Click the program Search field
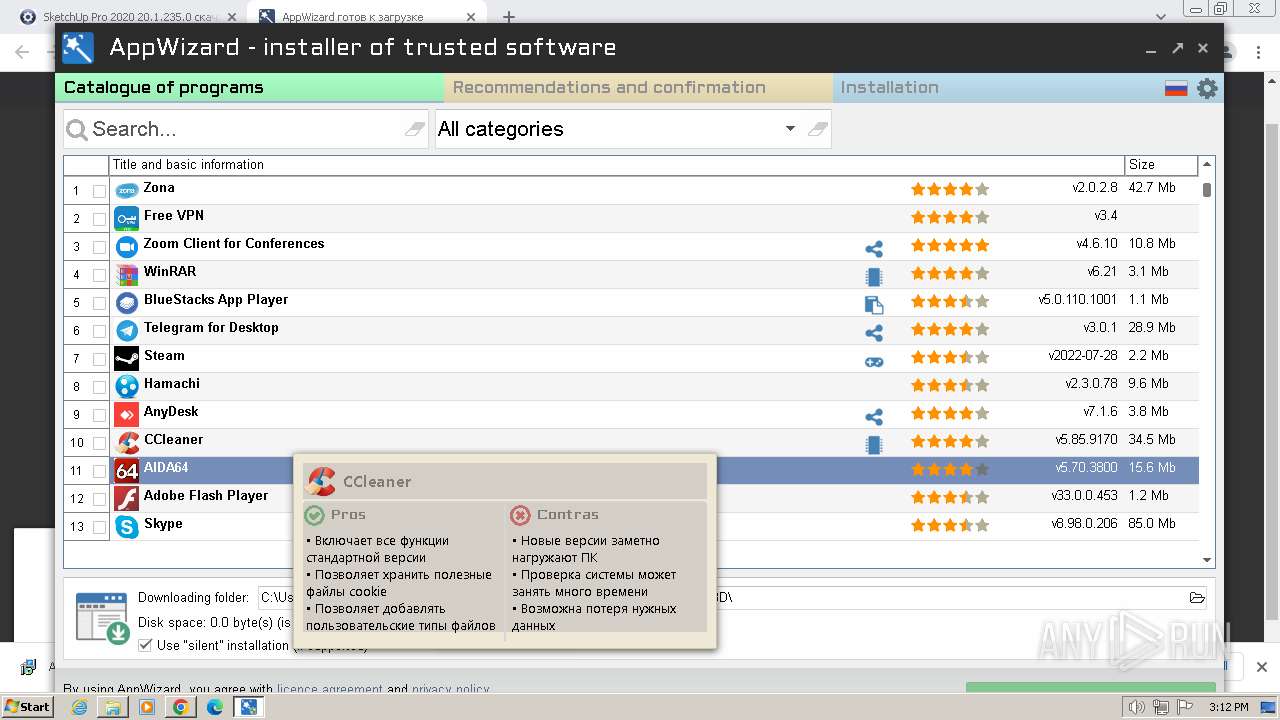 (245, 129)
